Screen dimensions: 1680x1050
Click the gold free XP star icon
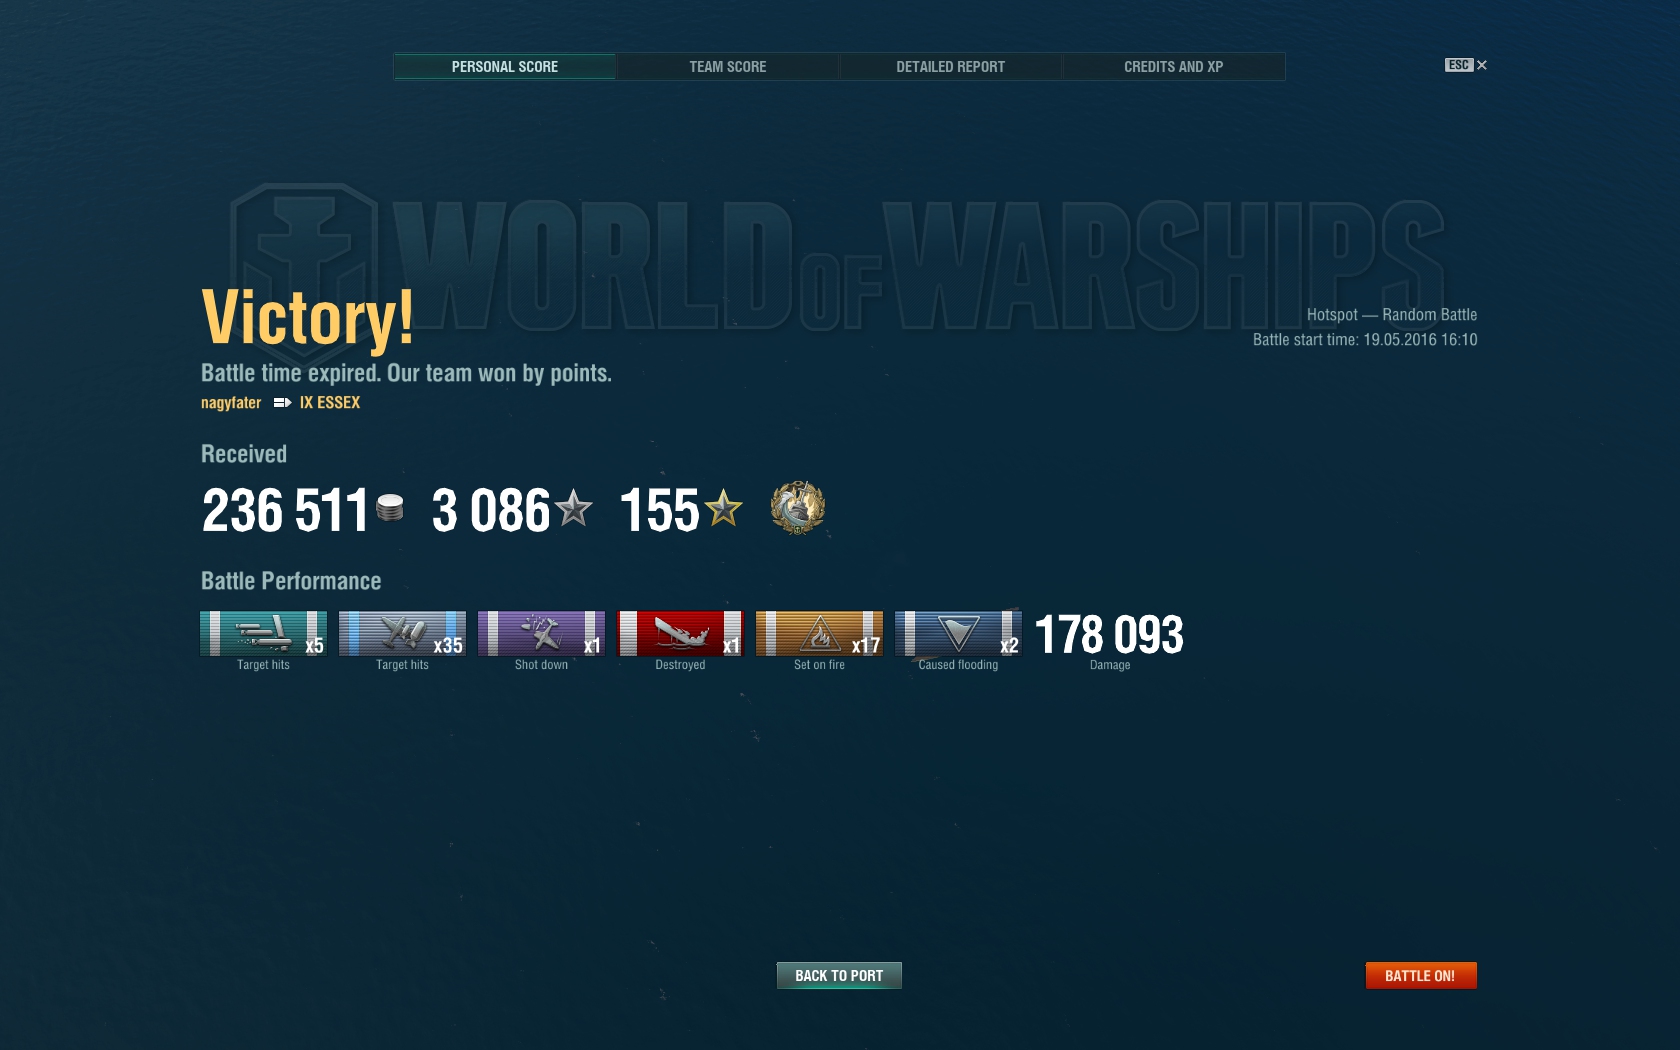(x=723, y=508)
